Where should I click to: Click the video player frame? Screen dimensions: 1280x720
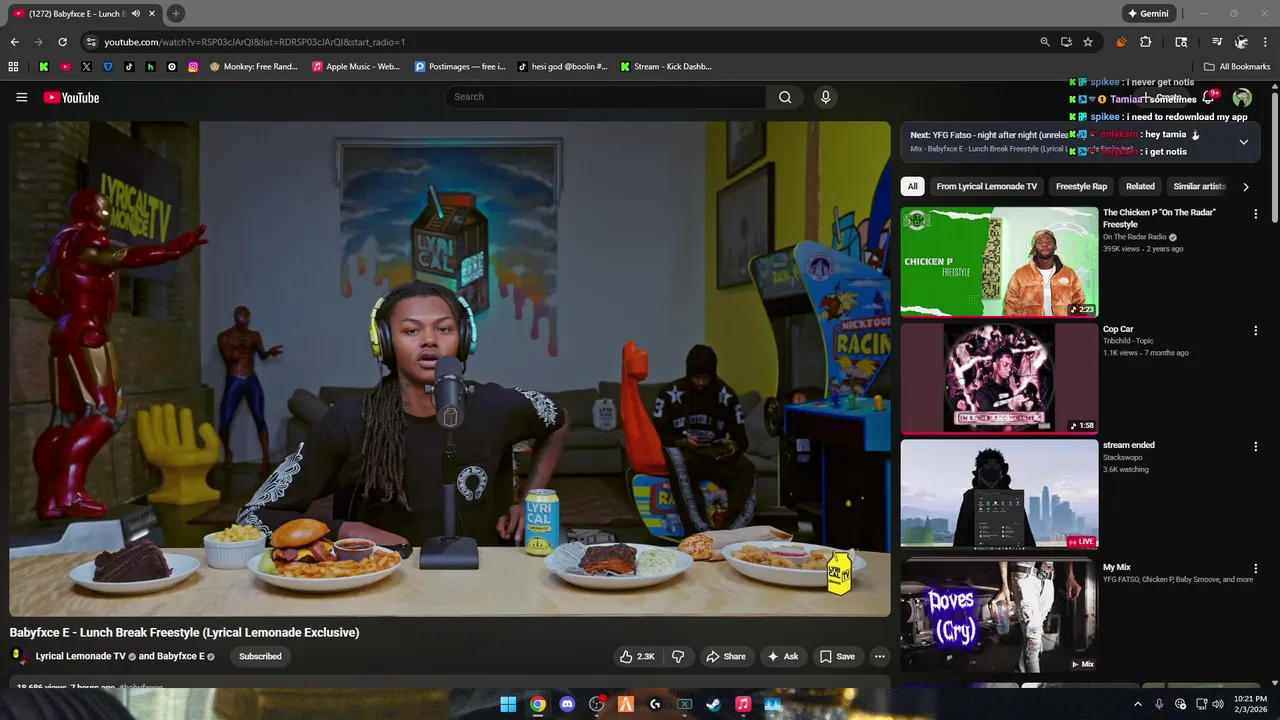(450, 369)
